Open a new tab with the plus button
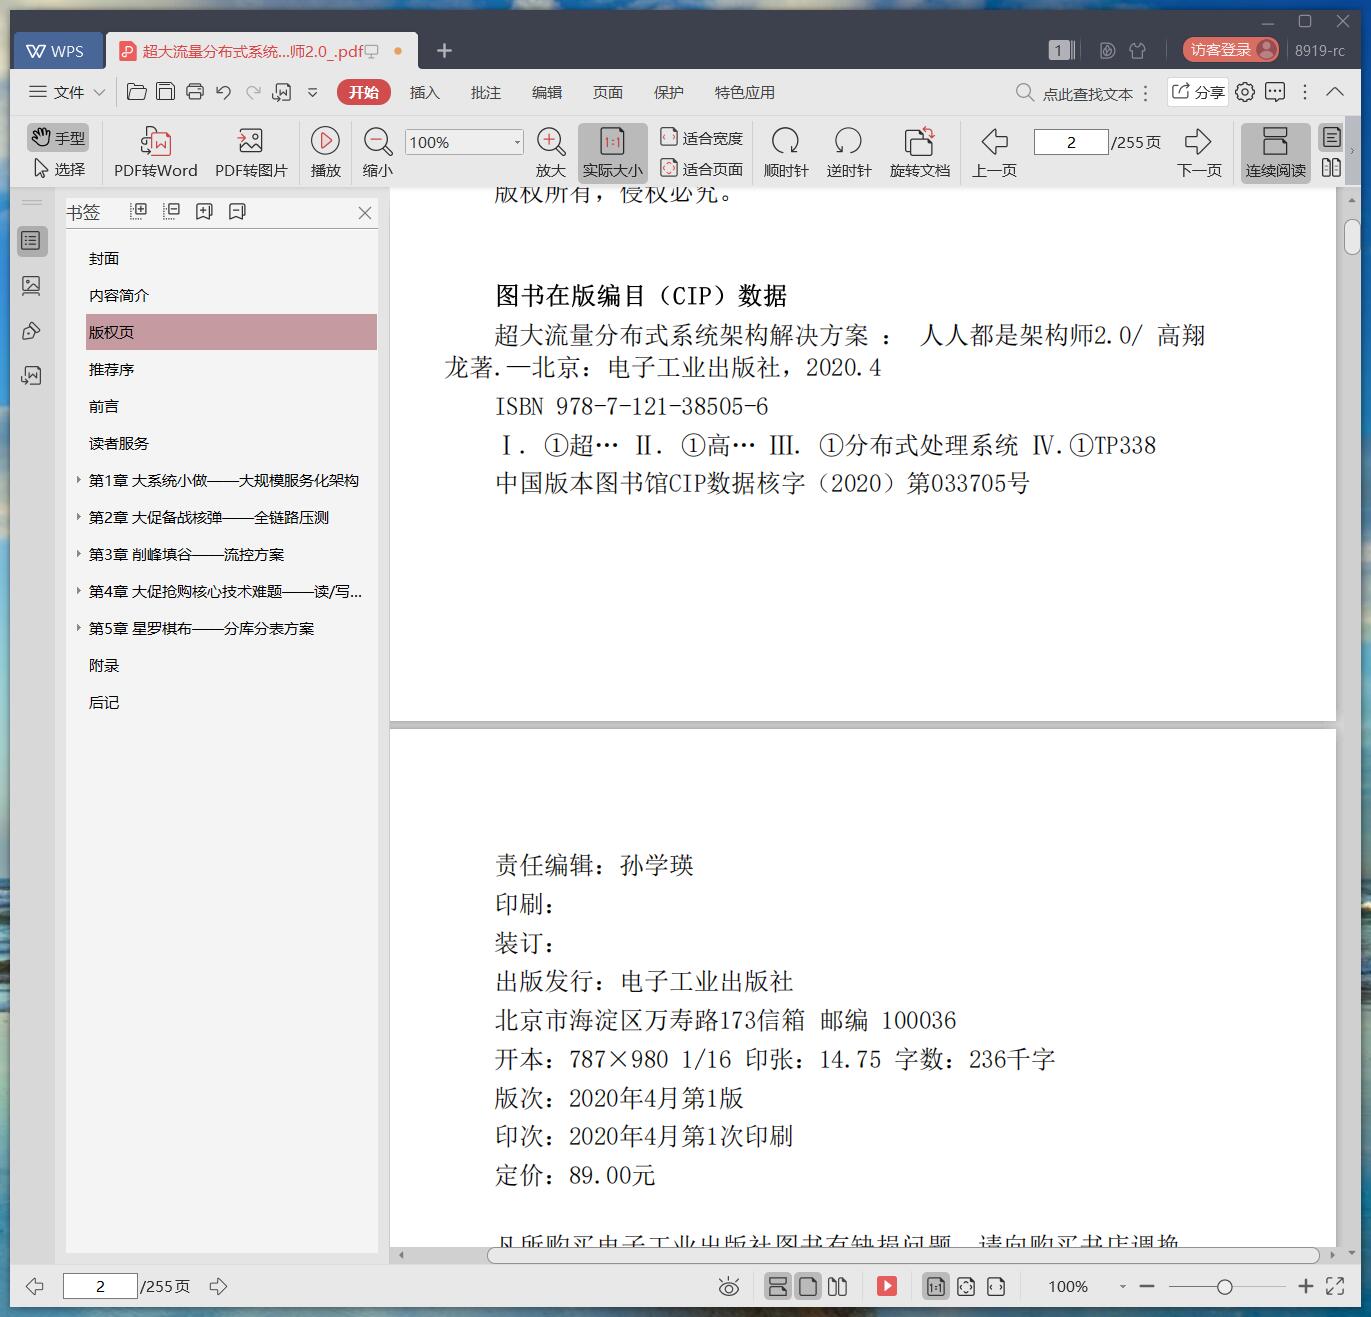Screen dimensions: 1371x1317 coord(445,50)
